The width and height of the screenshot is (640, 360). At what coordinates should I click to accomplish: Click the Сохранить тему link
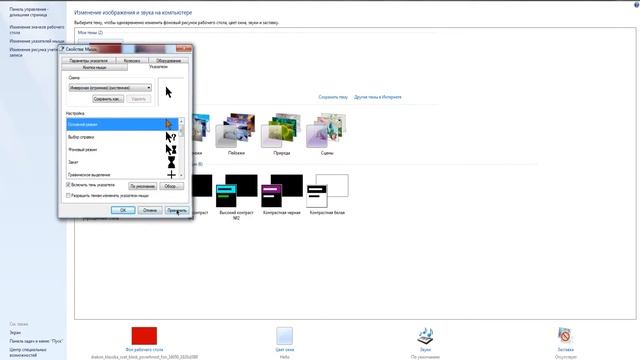pos(333,97)
